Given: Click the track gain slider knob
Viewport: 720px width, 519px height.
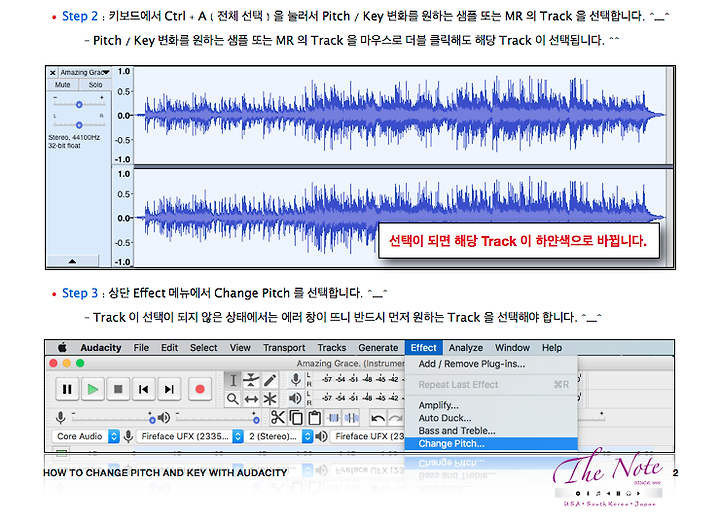Looking at the screenshot, I should [79, 105].
